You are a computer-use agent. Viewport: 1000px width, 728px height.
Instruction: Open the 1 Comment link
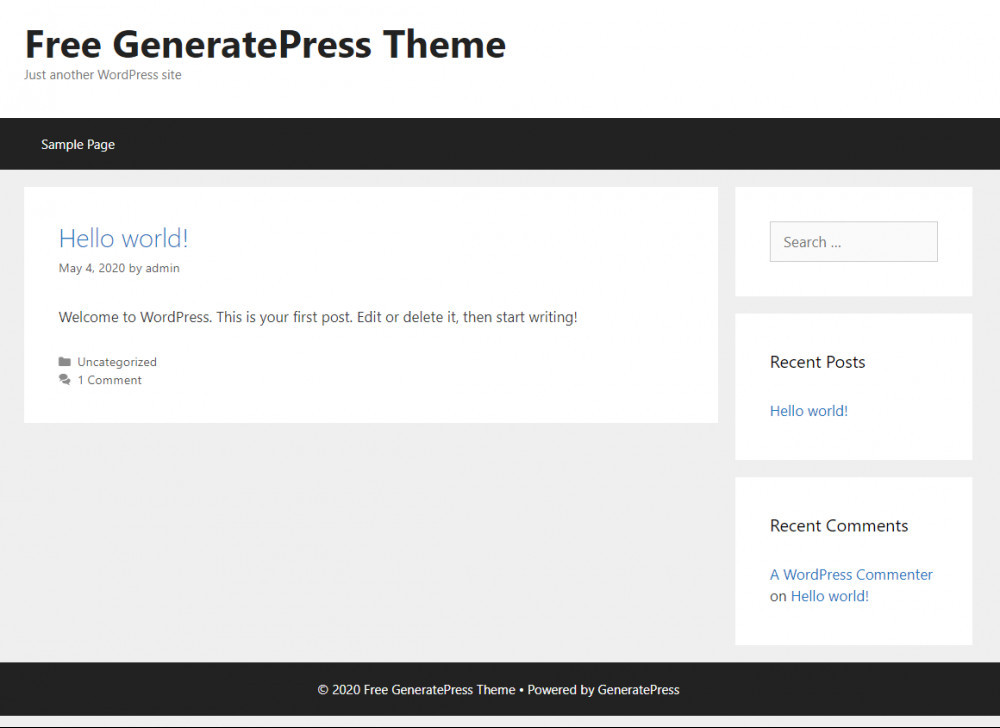[110, 380]
